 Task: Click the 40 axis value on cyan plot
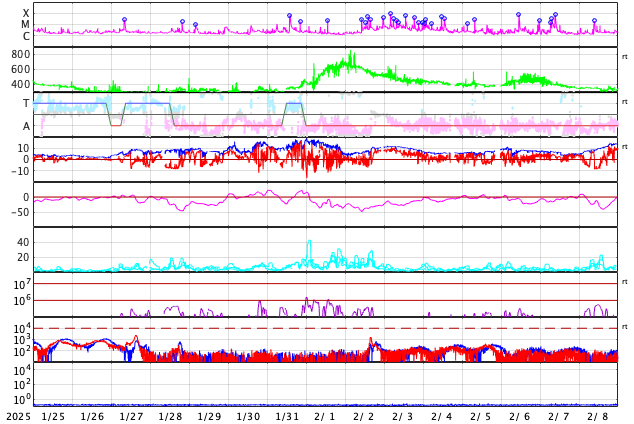click(23, 242)
